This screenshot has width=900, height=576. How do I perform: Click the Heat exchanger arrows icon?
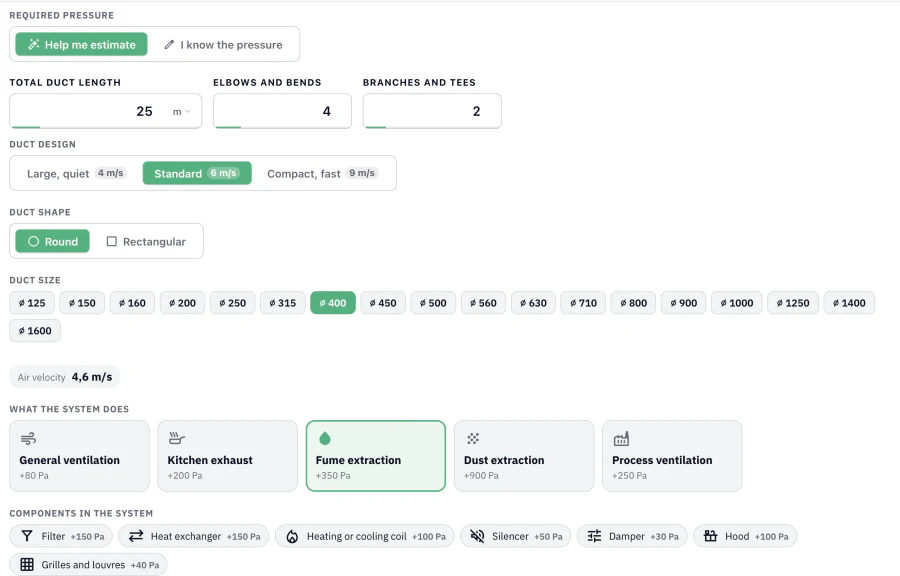(136, 536)
